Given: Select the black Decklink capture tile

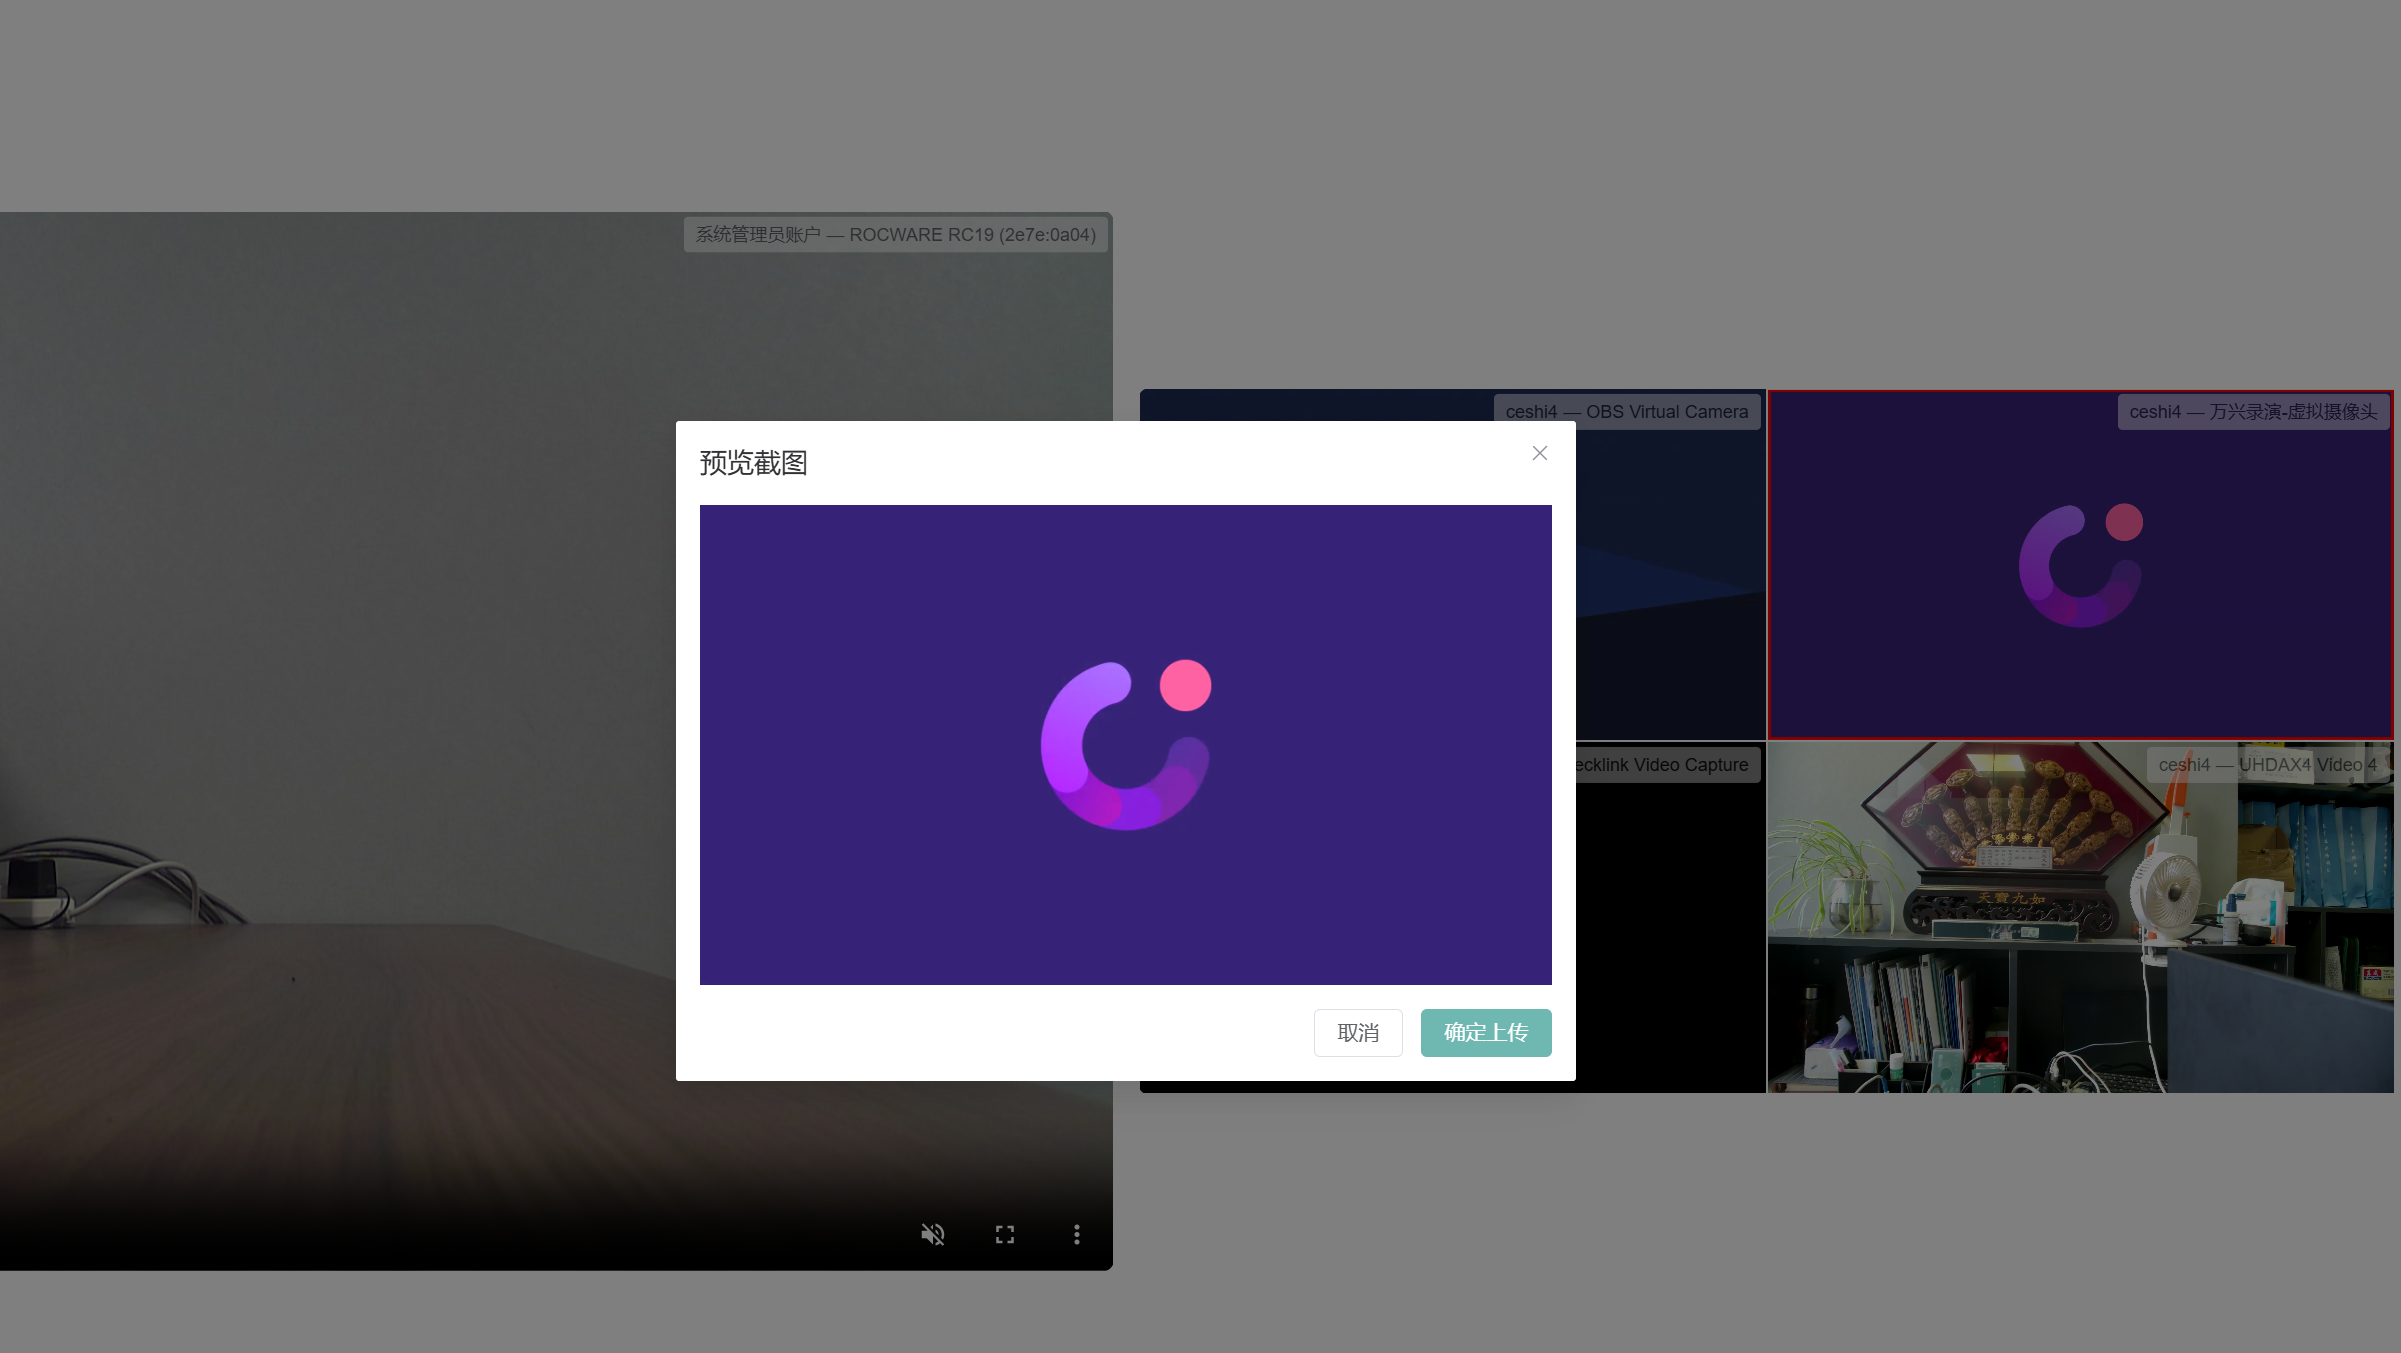Looking at the screenshot, I should tap(1670, 930).
